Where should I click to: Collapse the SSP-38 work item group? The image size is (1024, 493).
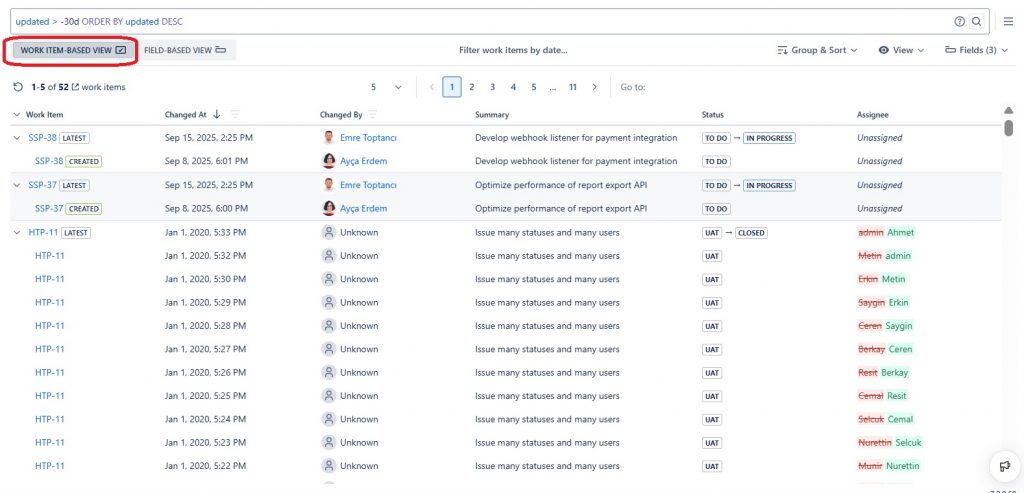[x=17, y=138]
